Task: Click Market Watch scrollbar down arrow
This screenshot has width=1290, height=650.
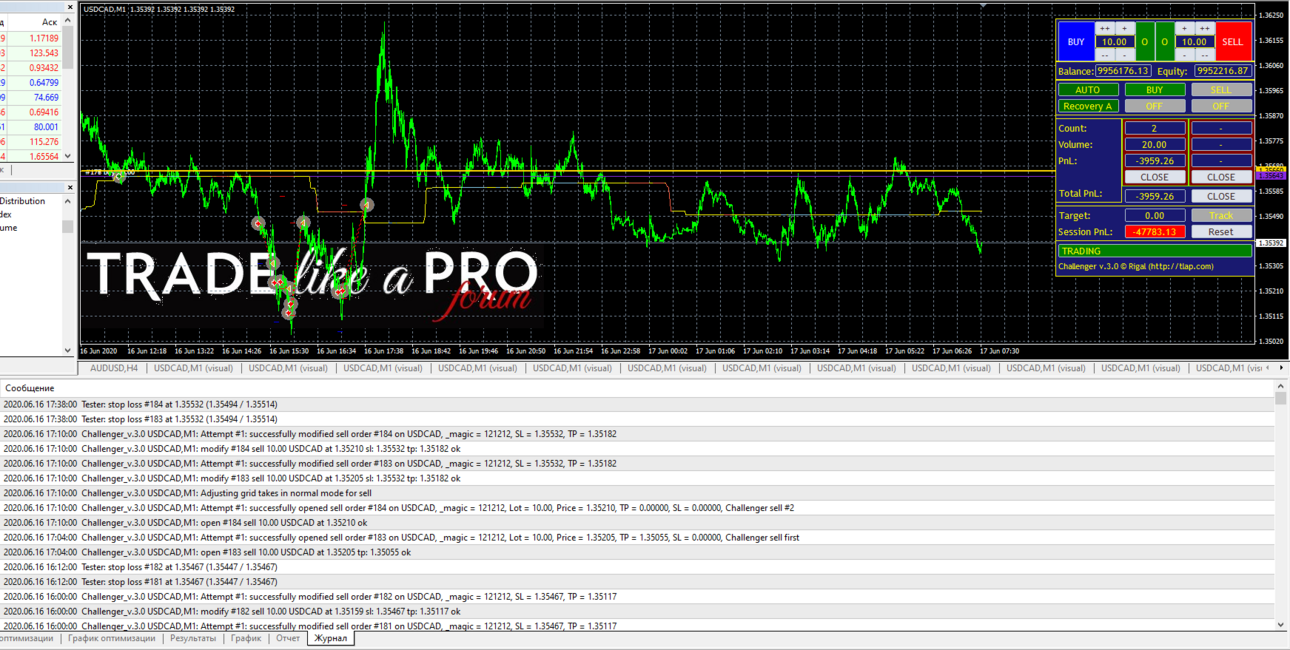Action: point(68,156)
